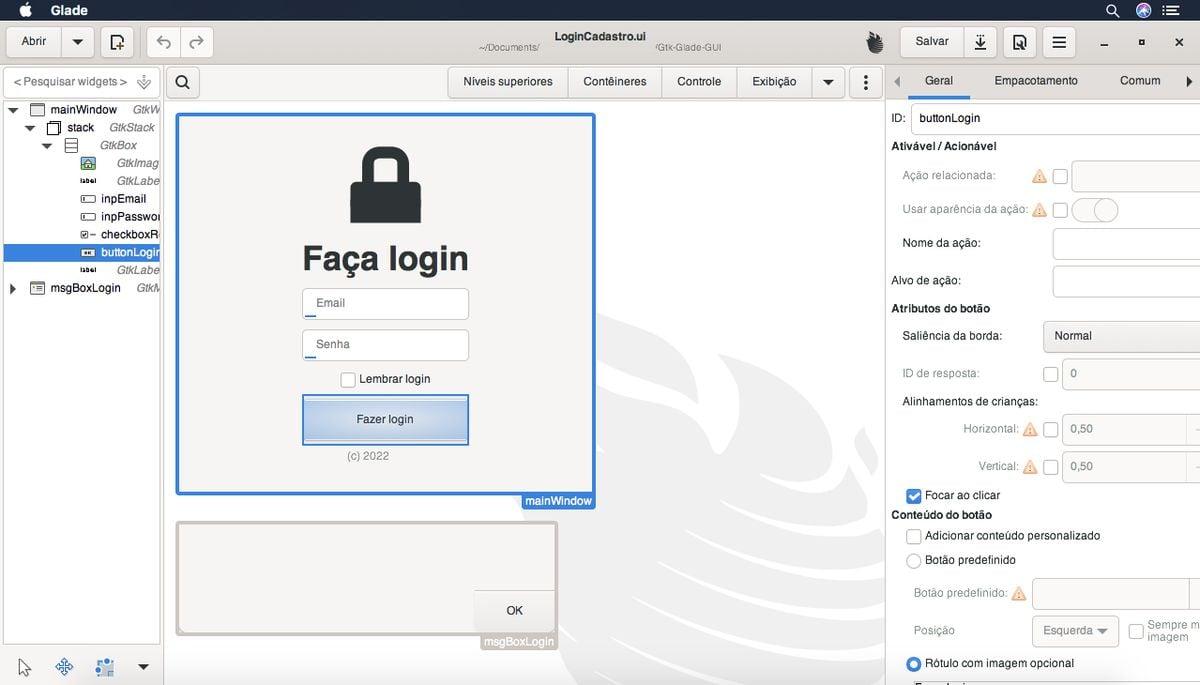
Task: Switch to the Empacotamento tab
Action: pyautogui.click(x=1036, y=81)
